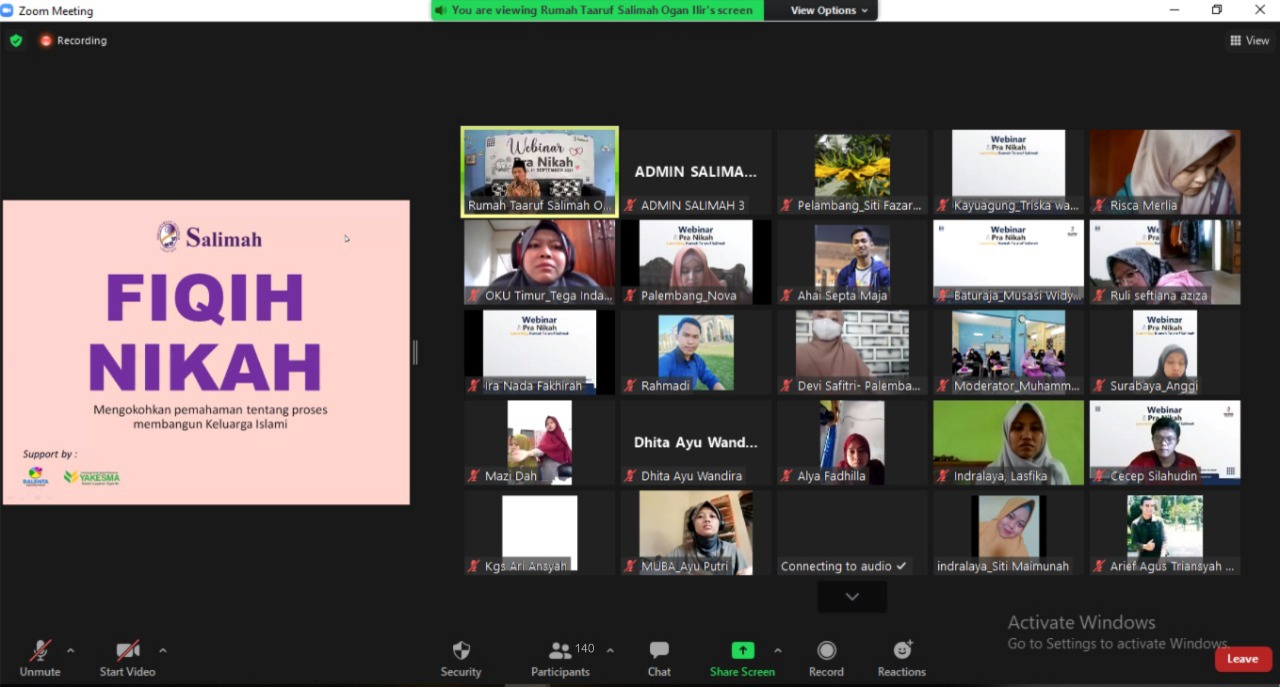Open the Participants list
Image resolution: width=1280 pixels, height=687 pixels.
click(x=561, y=659)
